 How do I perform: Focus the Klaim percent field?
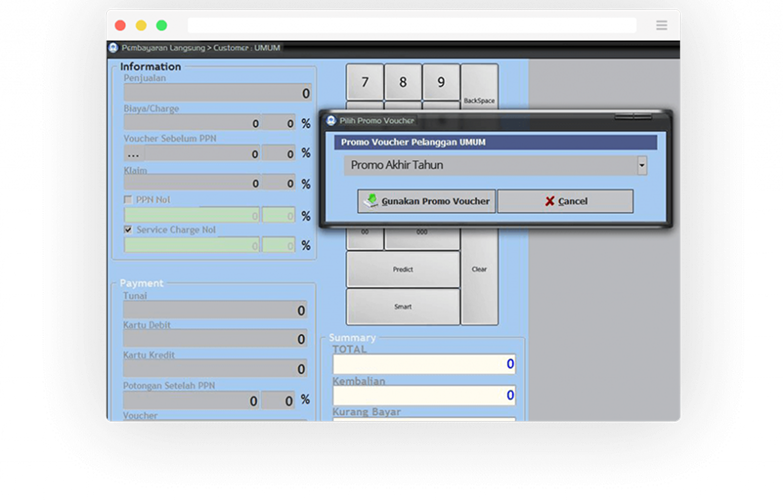279,183
